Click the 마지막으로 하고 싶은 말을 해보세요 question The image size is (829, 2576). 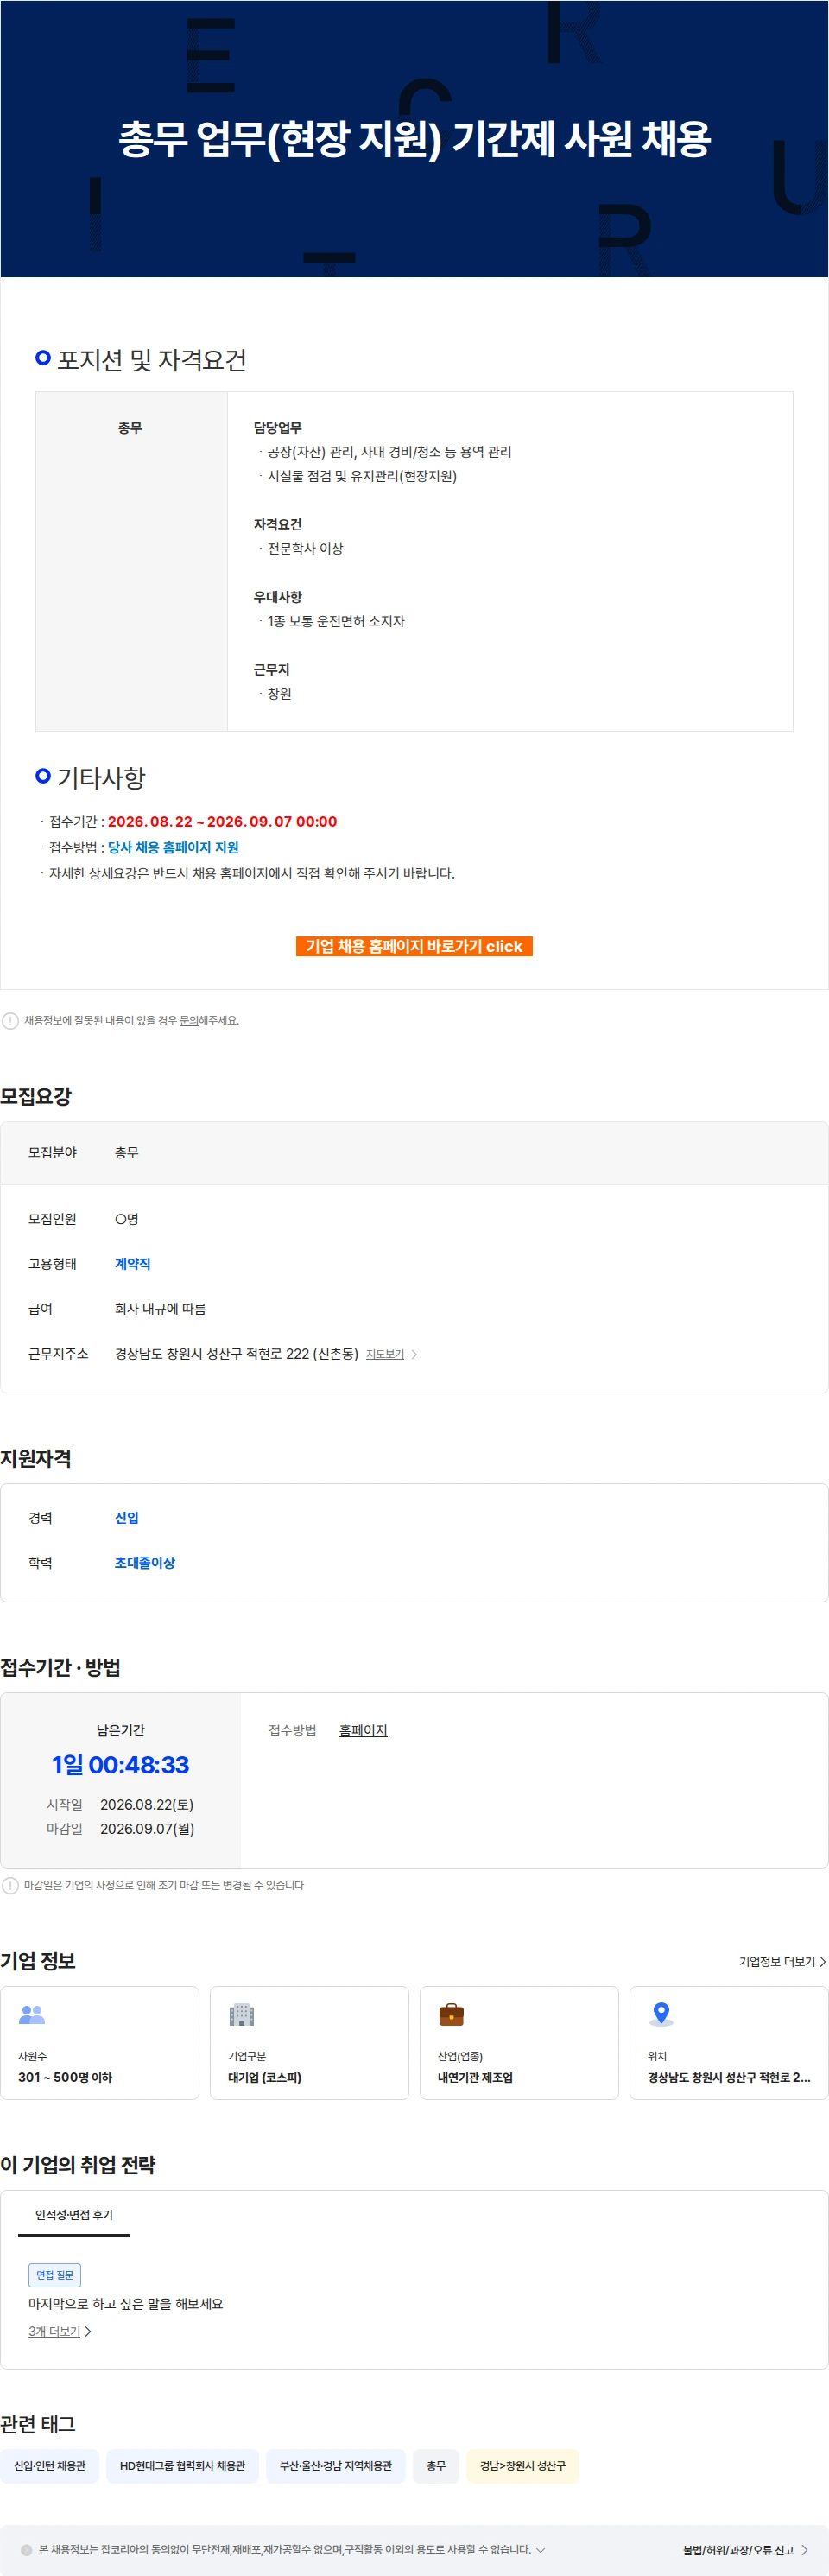click(x=126, y=2304)
